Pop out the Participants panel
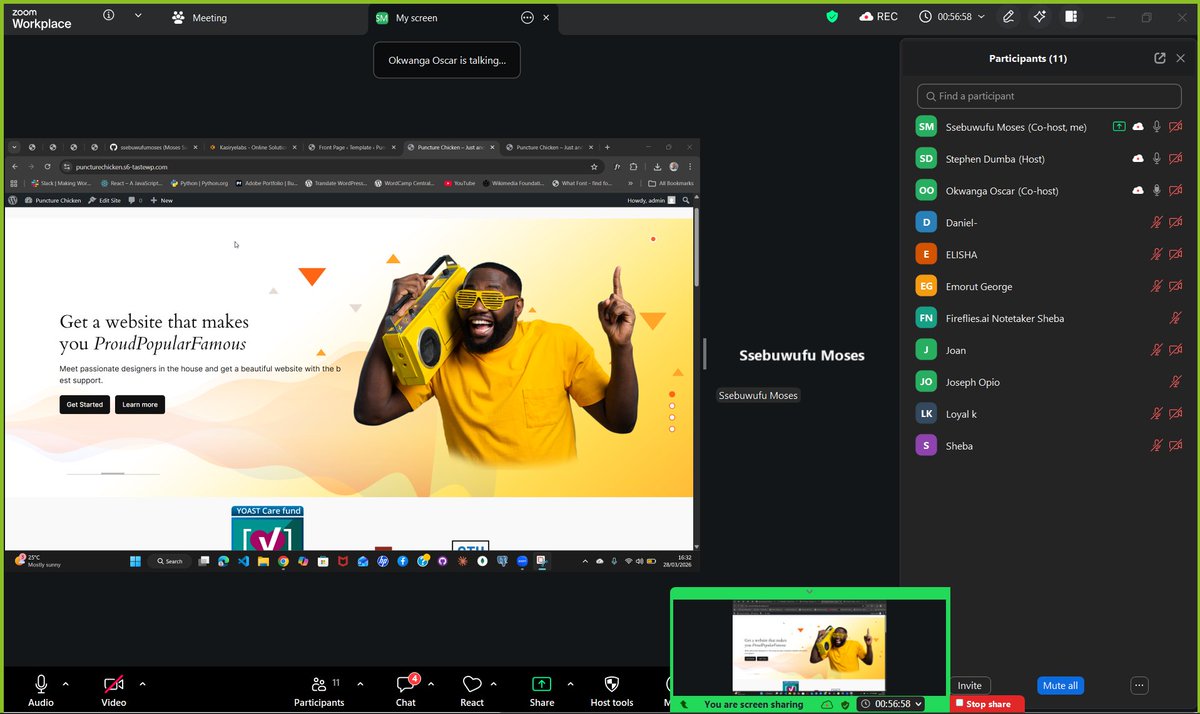The height and width of the screenshot is (714, 1200). (x=1160, y=58)
